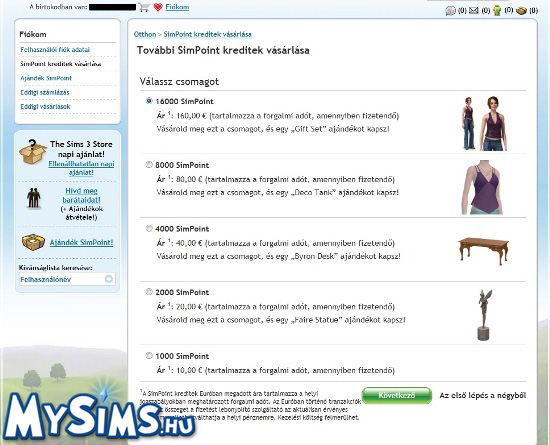Follow the Otthon breadcrumb link
The height and width of the screenshot is (445, 550).
[x=145, y=34]
